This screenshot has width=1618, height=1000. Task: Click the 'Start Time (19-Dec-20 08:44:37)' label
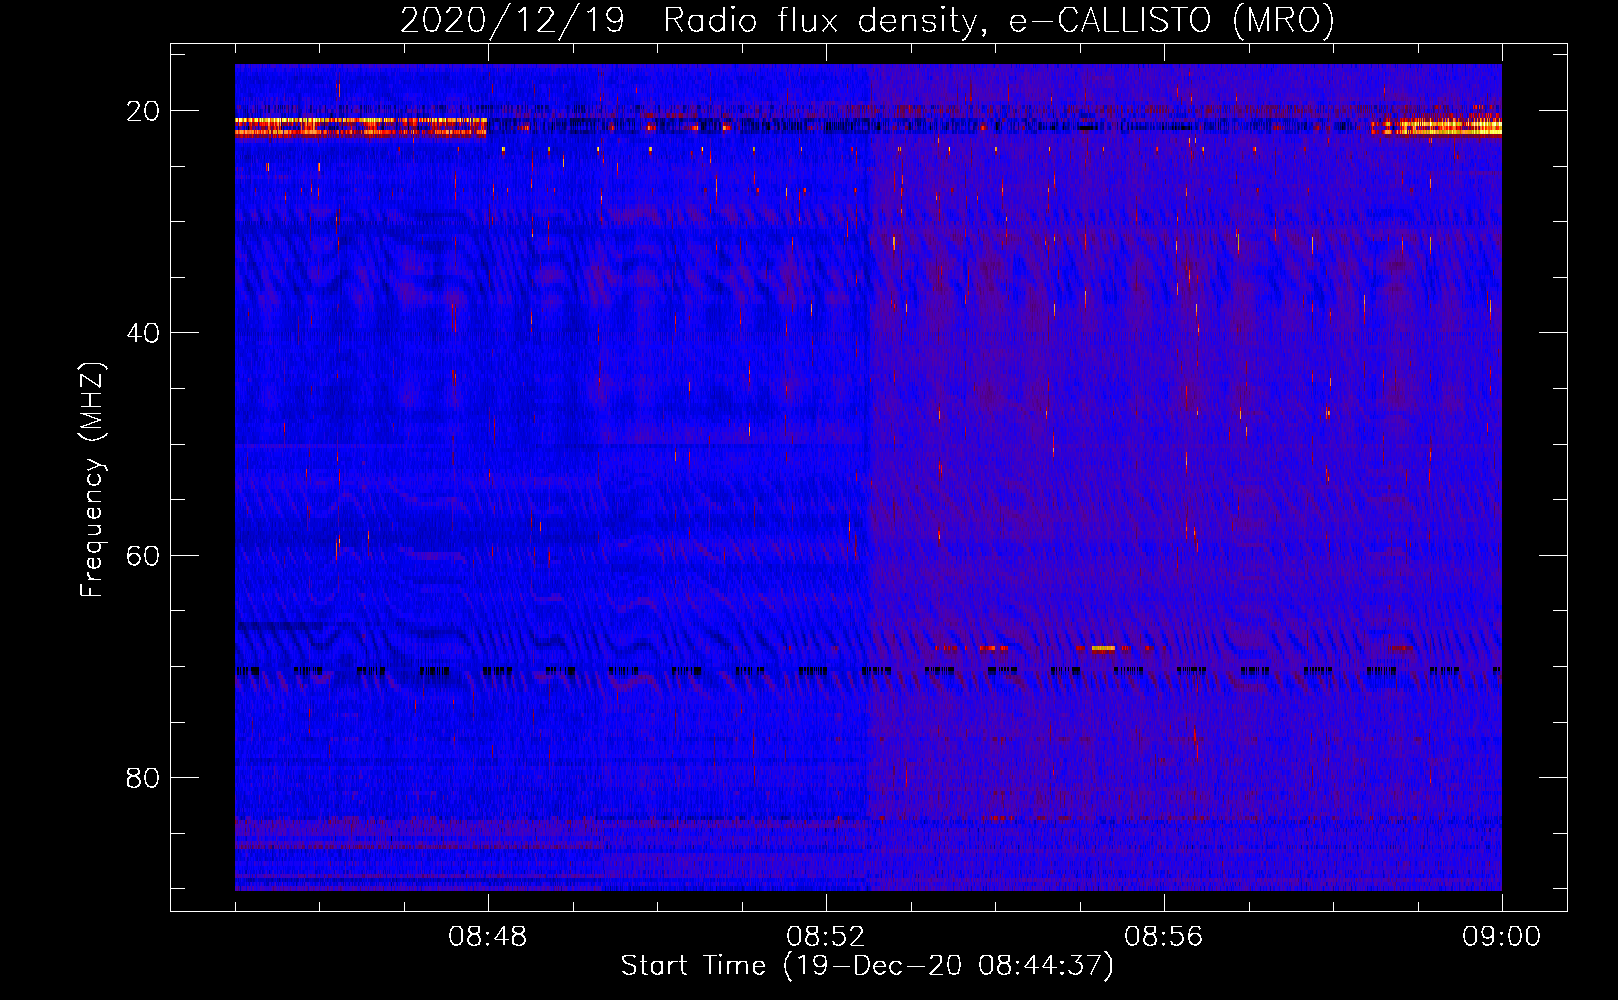[867, 966]
